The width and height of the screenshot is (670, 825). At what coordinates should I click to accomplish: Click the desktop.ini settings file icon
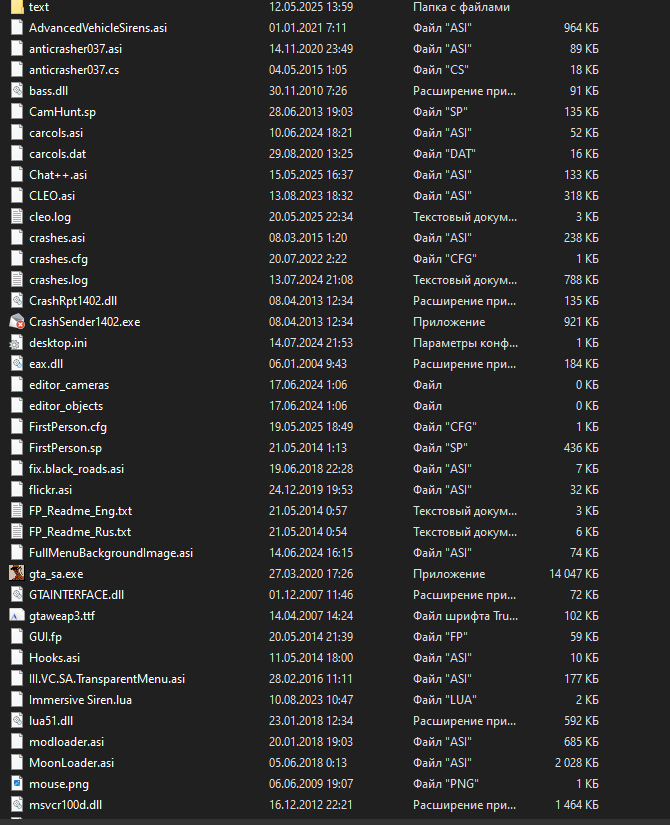(16, 343)
